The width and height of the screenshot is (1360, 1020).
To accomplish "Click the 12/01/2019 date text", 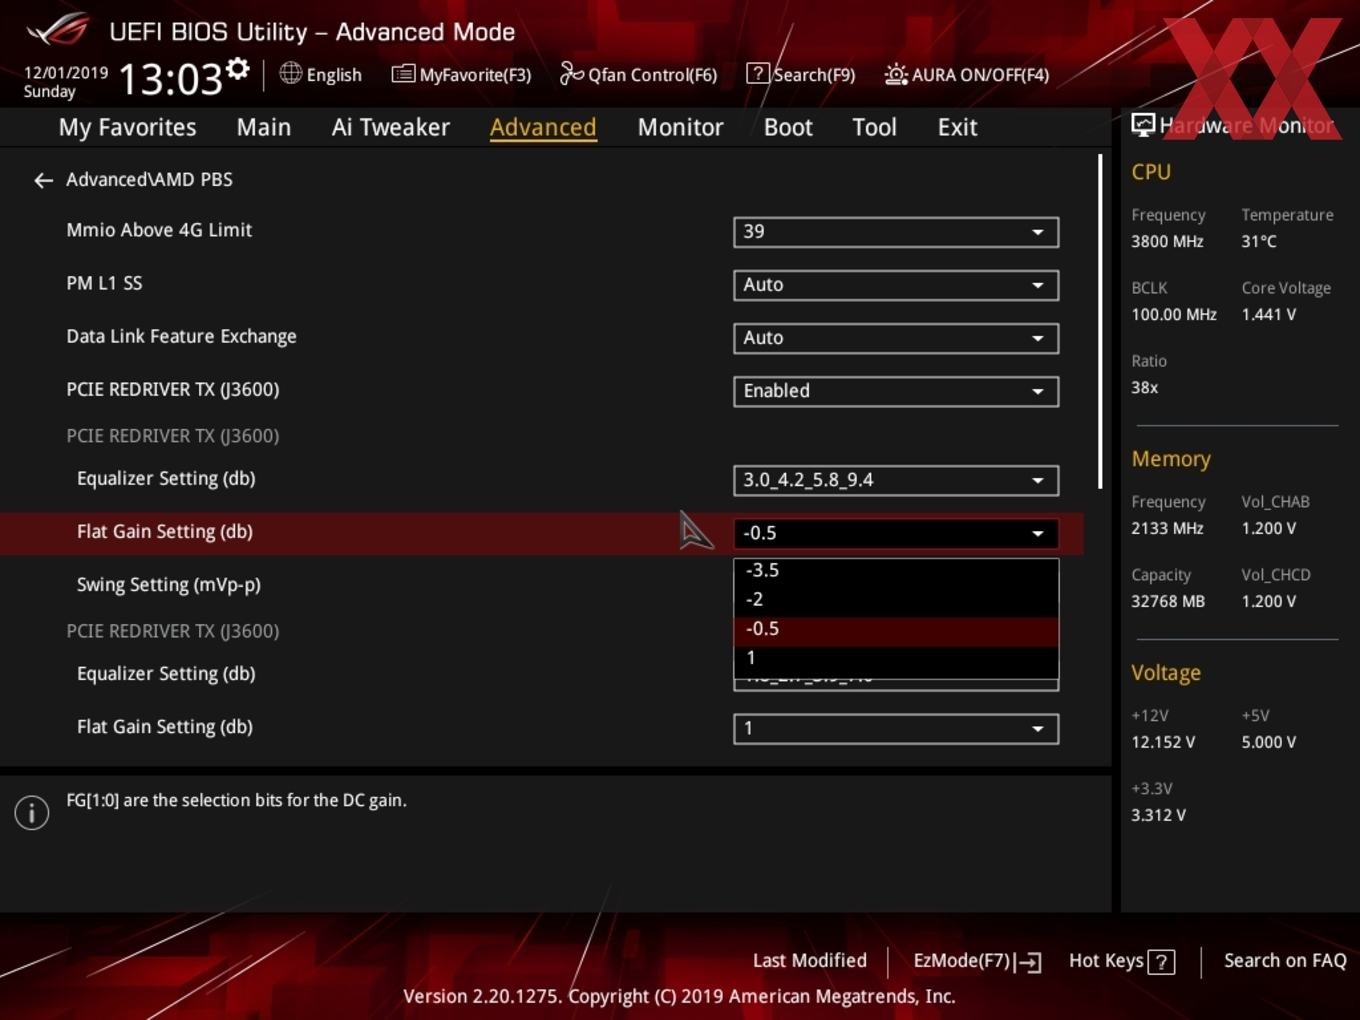I will (x=66, y=73).
